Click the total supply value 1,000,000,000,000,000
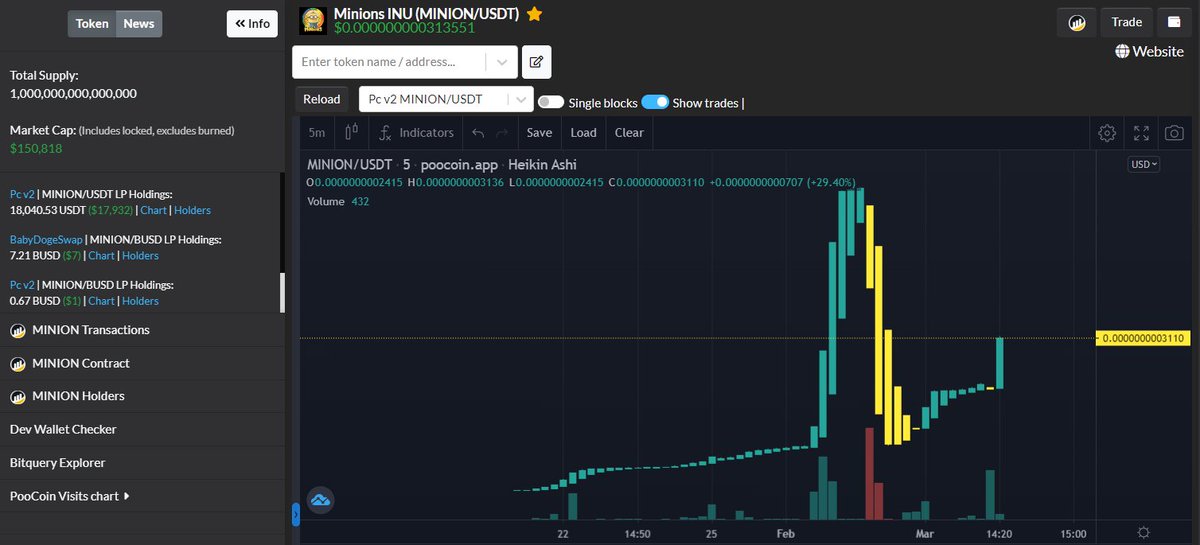Viewport: 1200px width, 545px height. (73, 93)
